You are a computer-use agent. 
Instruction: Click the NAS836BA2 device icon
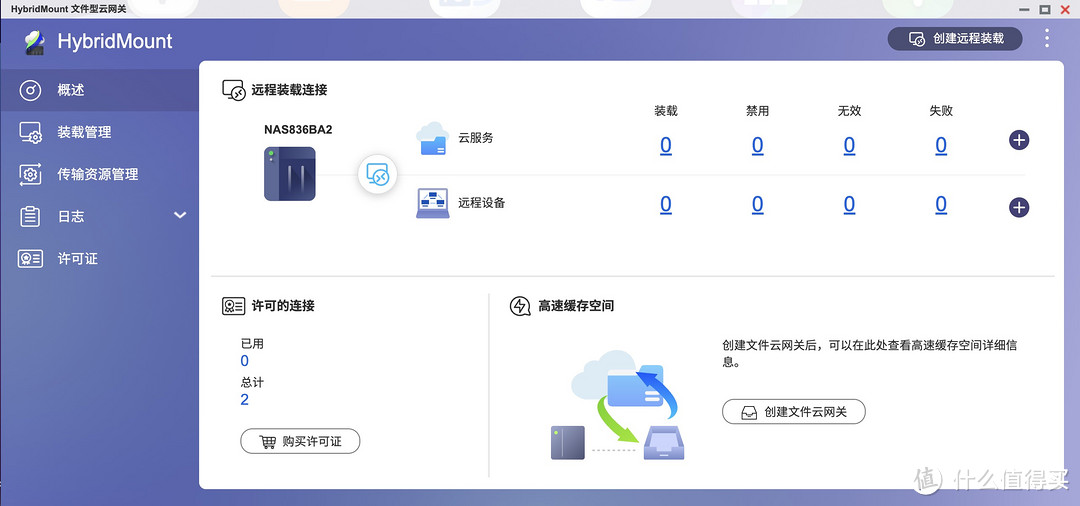(289, 174)
